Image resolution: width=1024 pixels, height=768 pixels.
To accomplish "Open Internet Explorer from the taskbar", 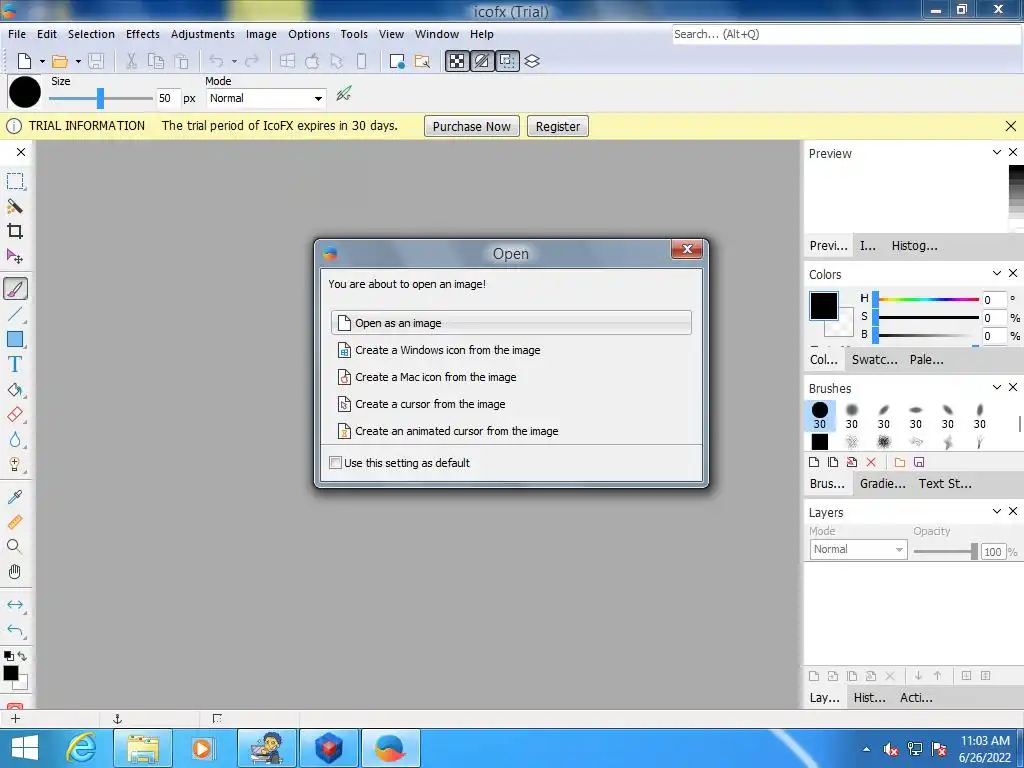I will (81, 748).
